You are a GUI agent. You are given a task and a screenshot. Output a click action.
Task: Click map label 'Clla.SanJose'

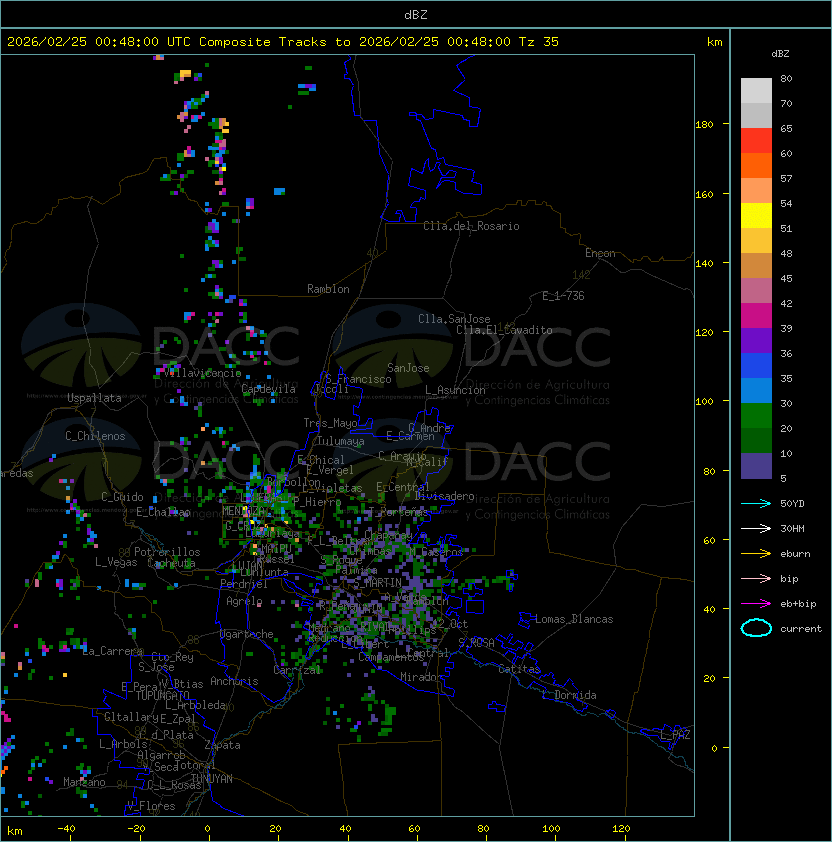point(454,319)
